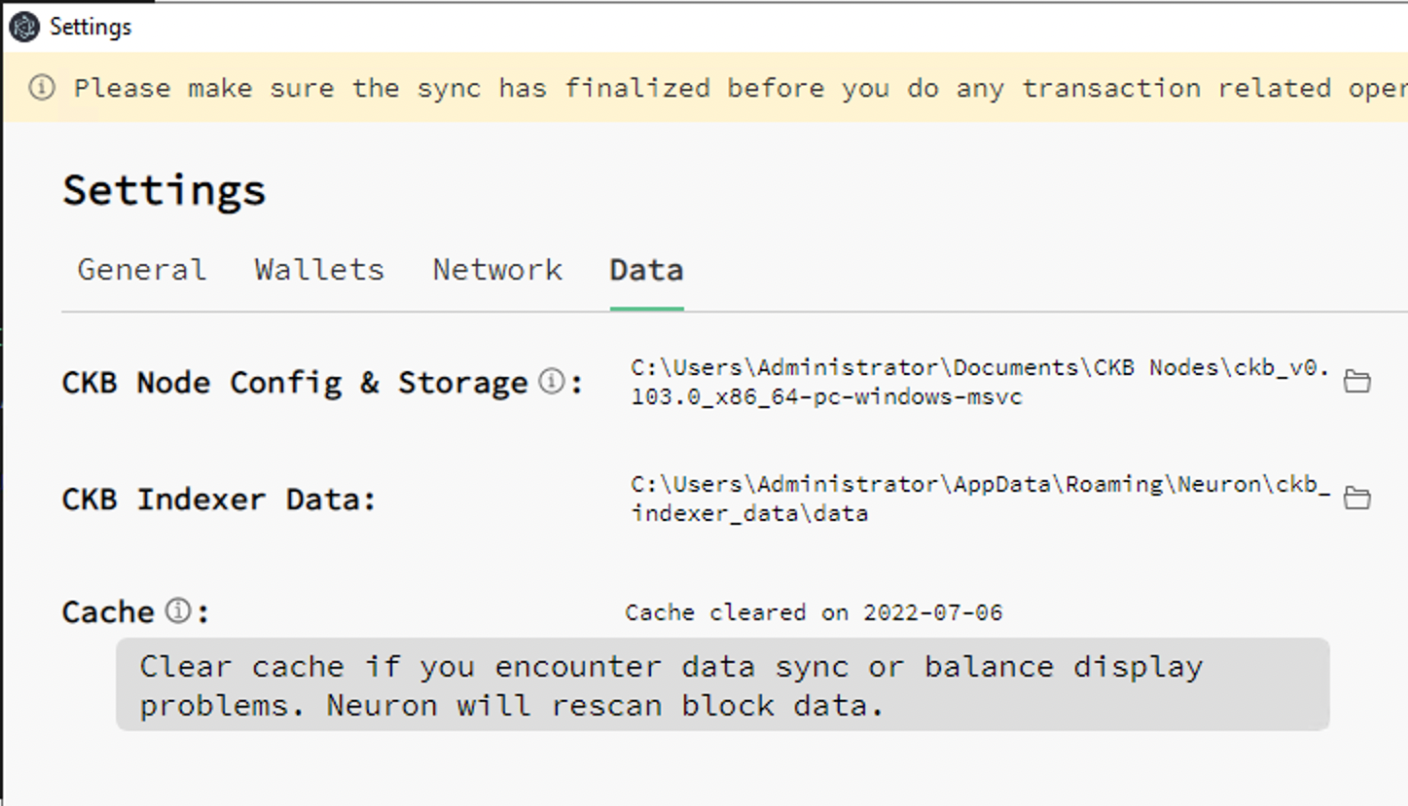The image size is (1408, 806).
Task: Open folder for CKB Node Config path
Action: click(1357, 381)
